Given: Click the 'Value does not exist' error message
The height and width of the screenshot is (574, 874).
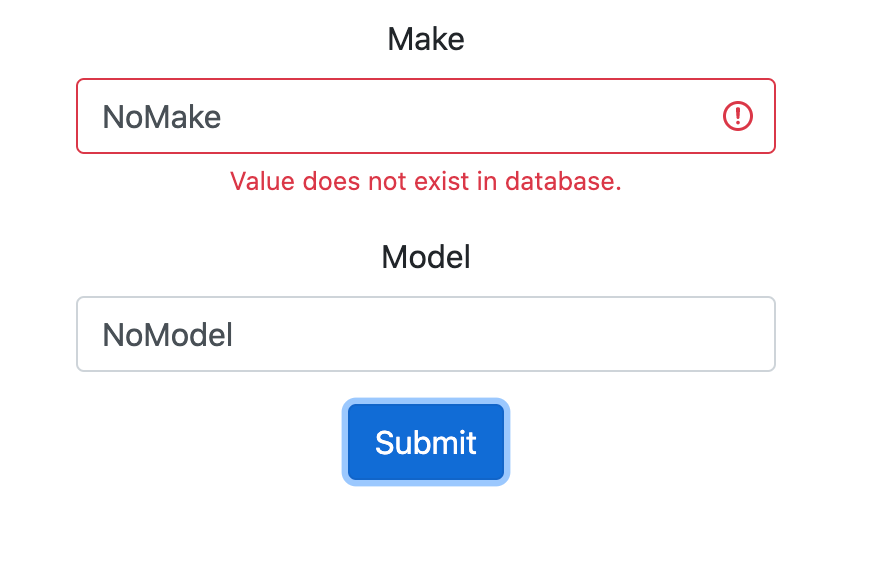Looking at the screenshot, I should point(426,182).
